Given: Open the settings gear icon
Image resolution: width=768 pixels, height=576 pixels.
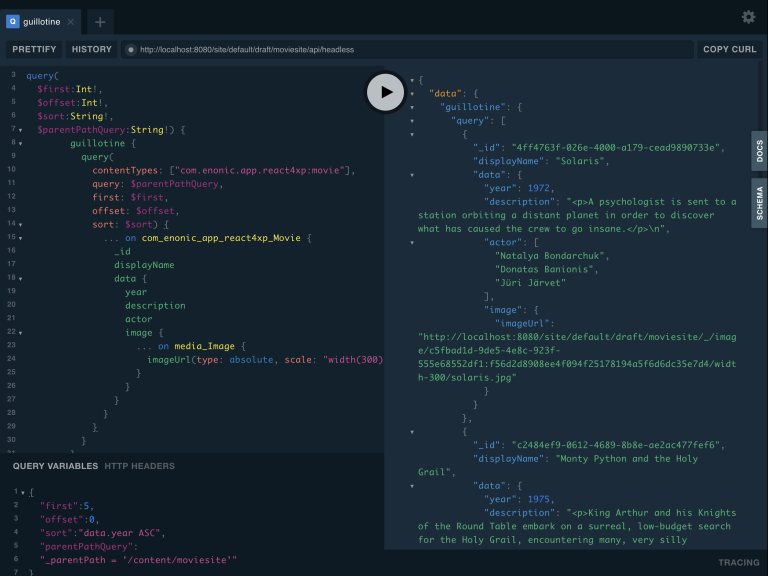Looking at the screenshot, I should pos(748,17).
